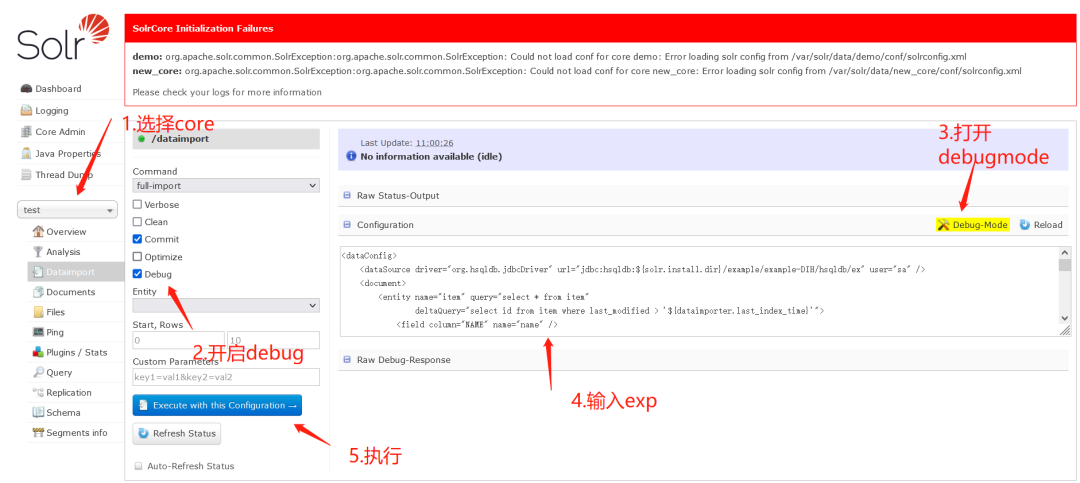Click the Last Update 11:00:26 timestamp
The height and width of the screenshot is (483, 1080).
point(434,143)
